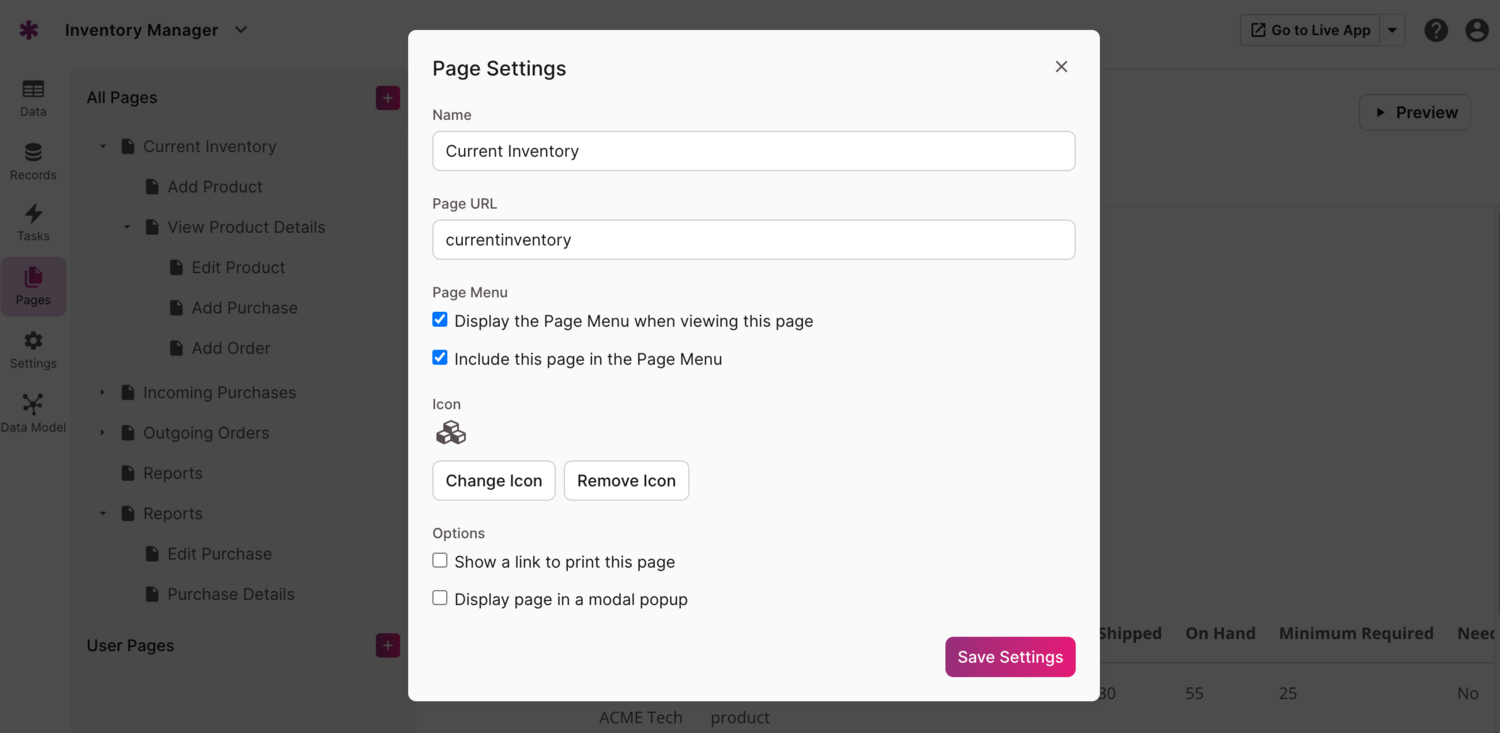This screenshot has width=1500, height=733.
Task: Open the Inventory Manager app dropdown
Action: tap(241, 30)
